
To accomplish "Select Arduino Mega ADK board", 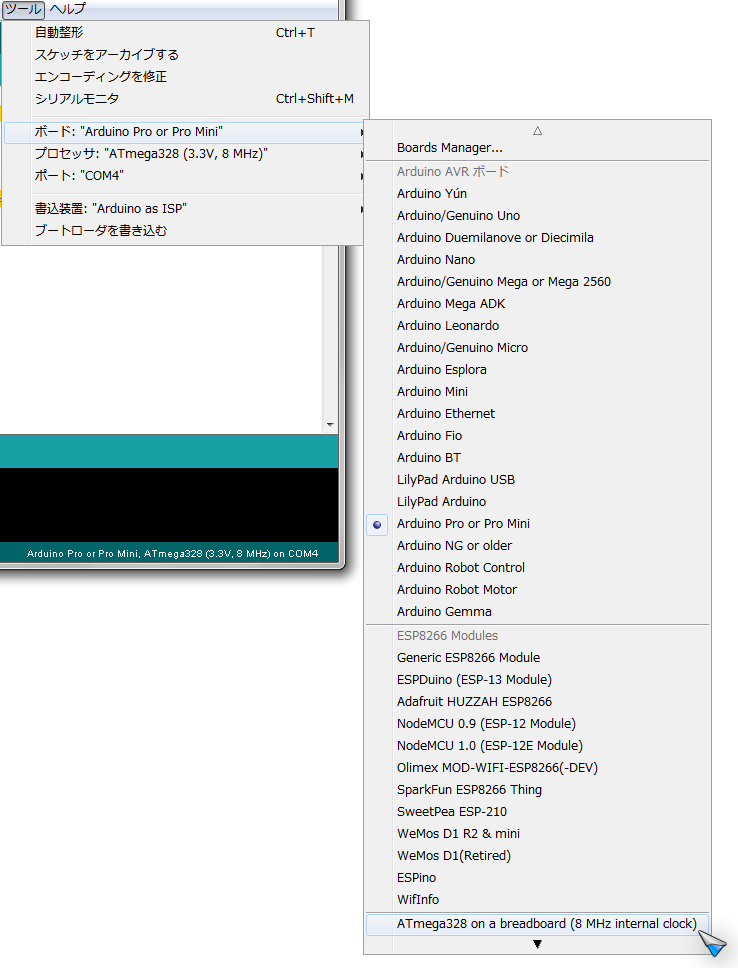I will [x=537, y=304].
